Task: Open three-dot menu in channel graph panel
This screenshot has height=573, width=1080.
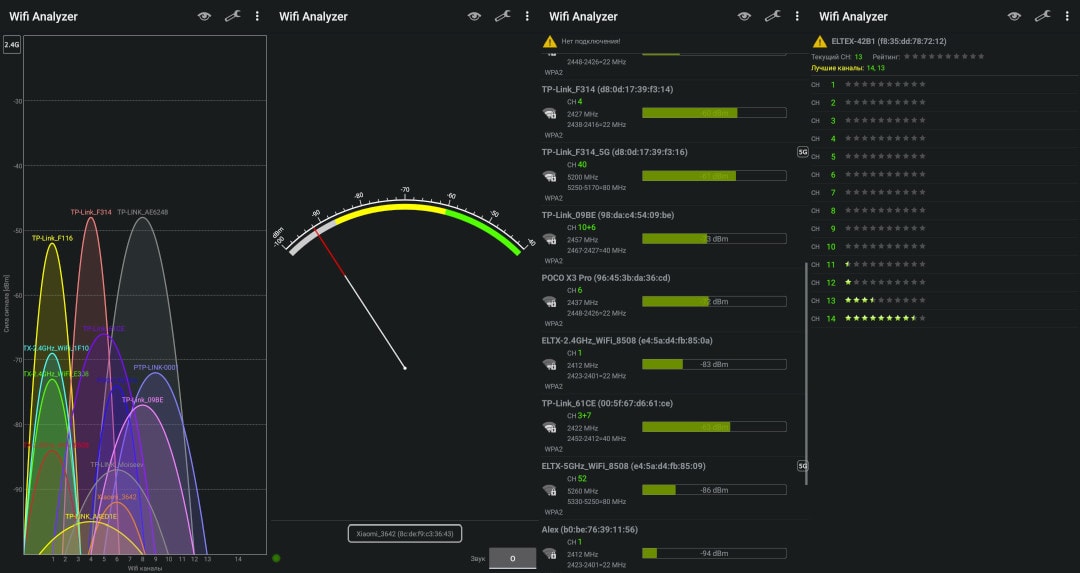Action: (257, 16)
